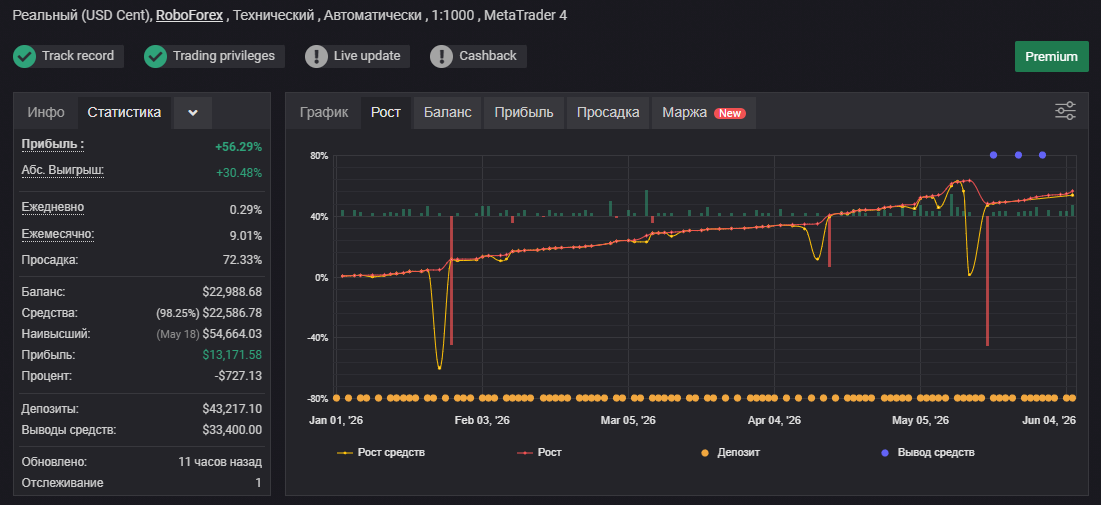Click the +30.48% absolute gain value

tap(239, 173)
